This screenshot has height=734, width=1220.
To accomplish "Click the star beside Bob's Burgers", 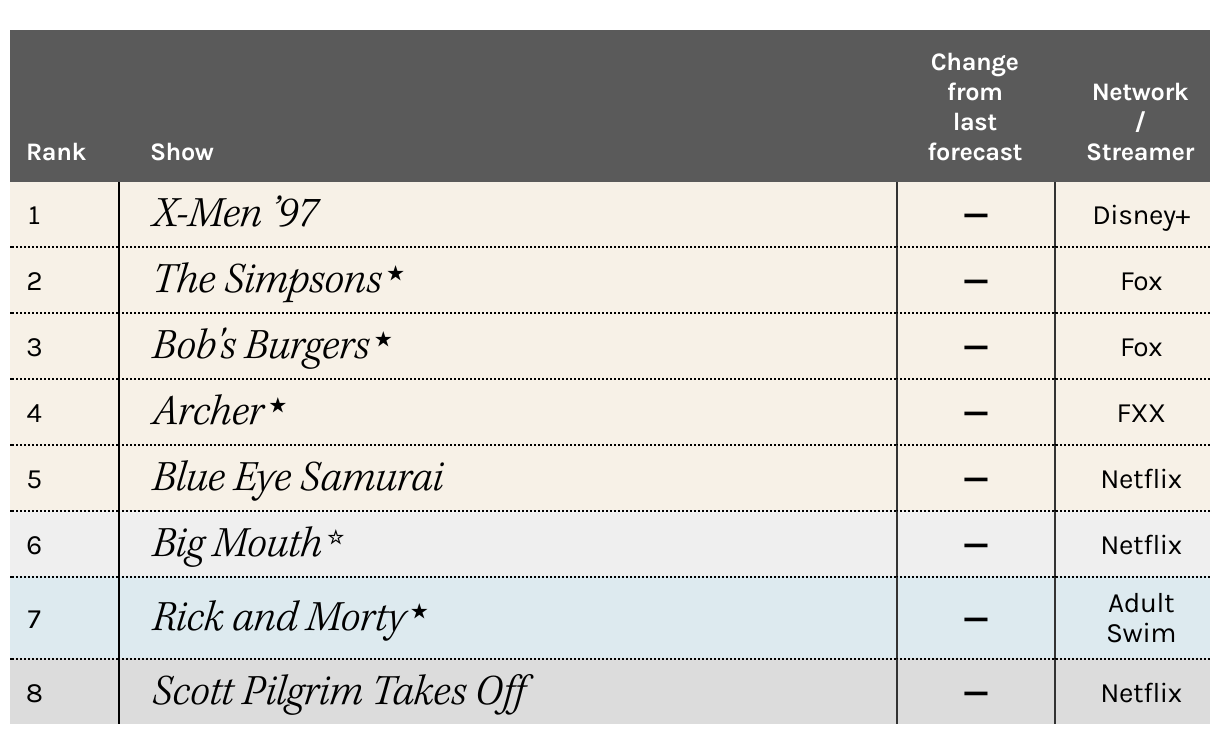I will [383, 338].
